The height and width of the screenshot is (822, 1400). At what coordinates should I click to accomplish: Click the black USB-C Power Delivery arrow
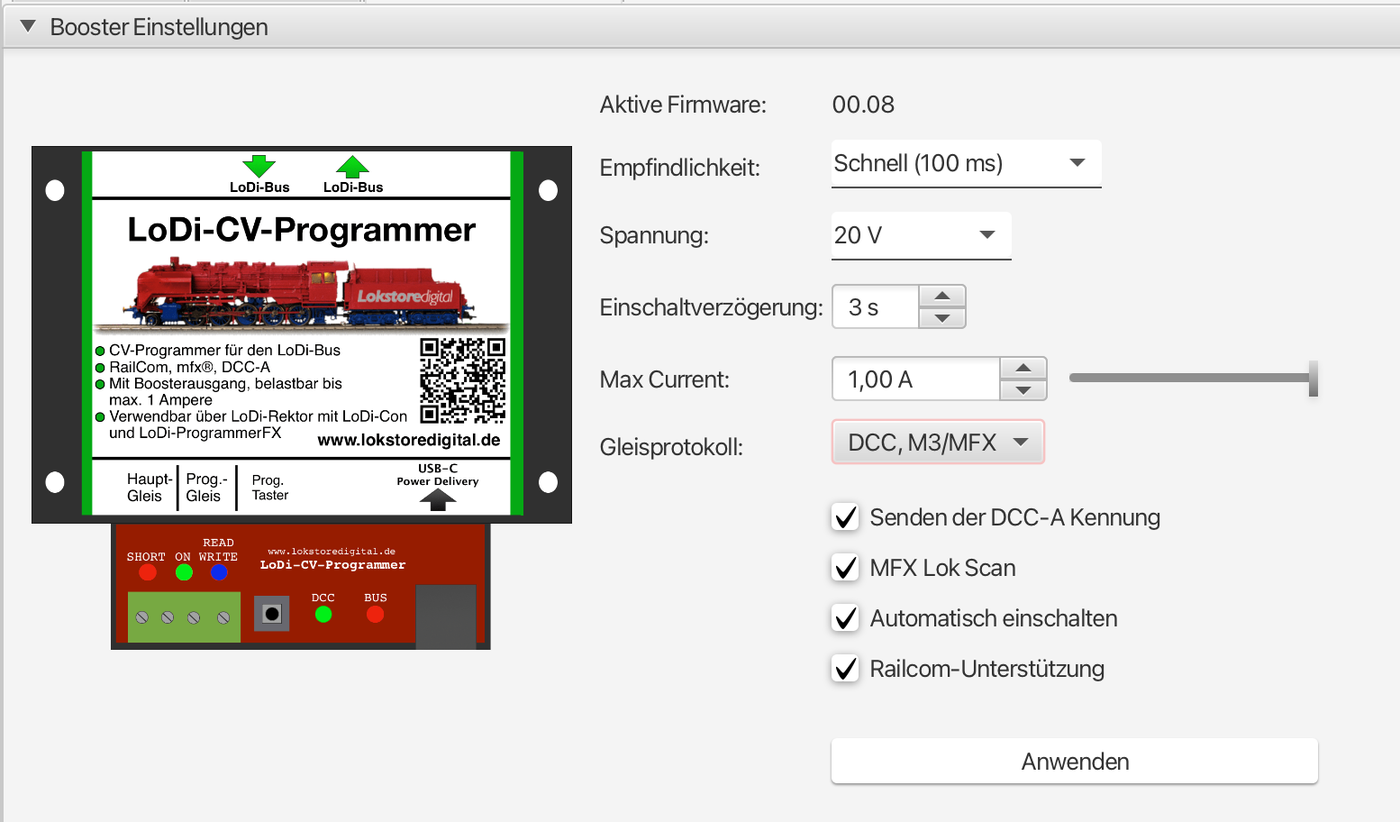coord(436,499)
